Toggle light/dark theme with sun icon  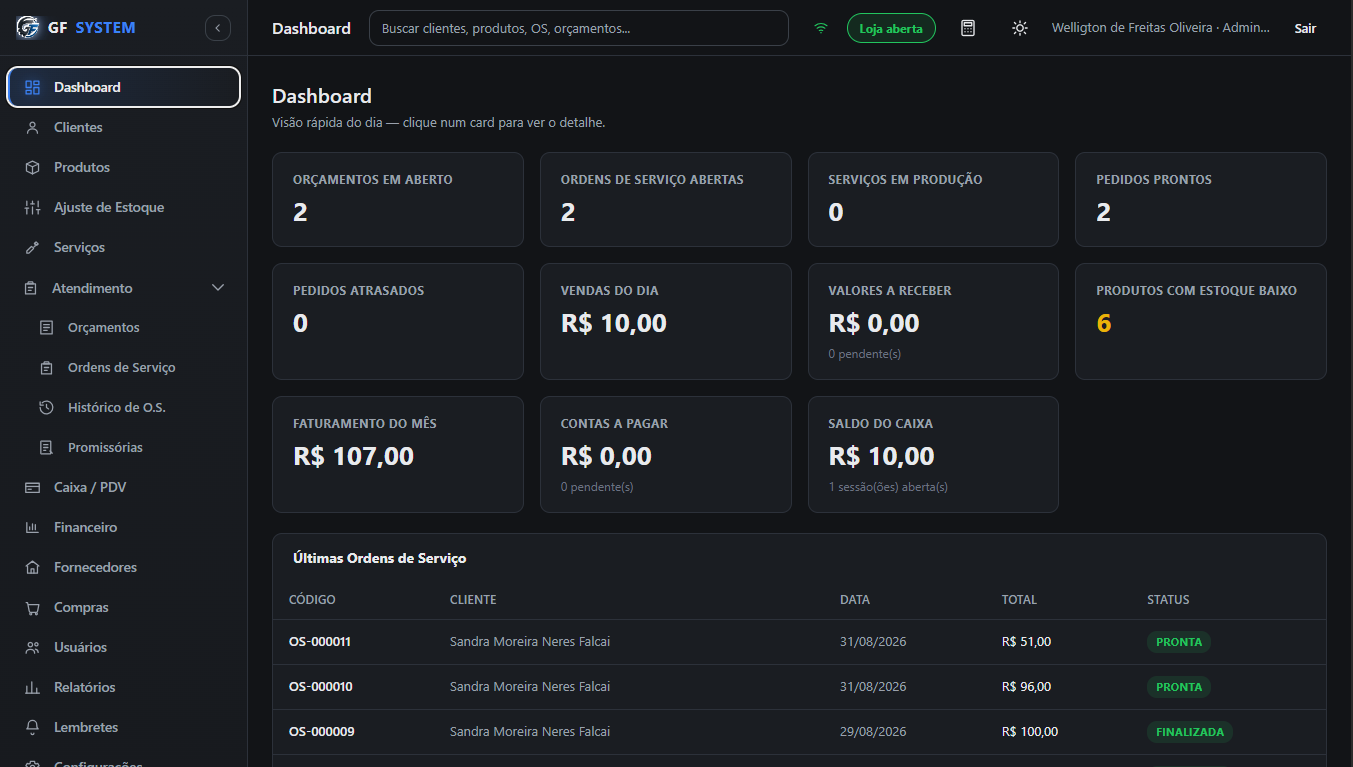point(1019,28)
